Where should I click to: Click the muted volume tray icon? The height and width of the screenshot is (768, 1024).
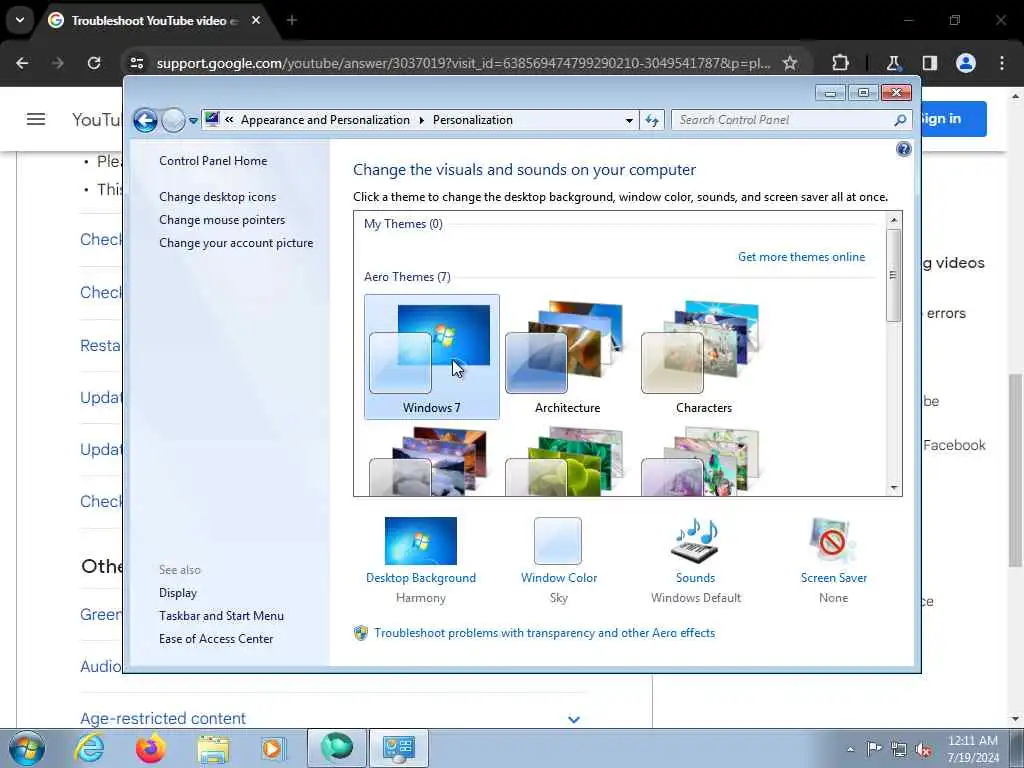923,749
